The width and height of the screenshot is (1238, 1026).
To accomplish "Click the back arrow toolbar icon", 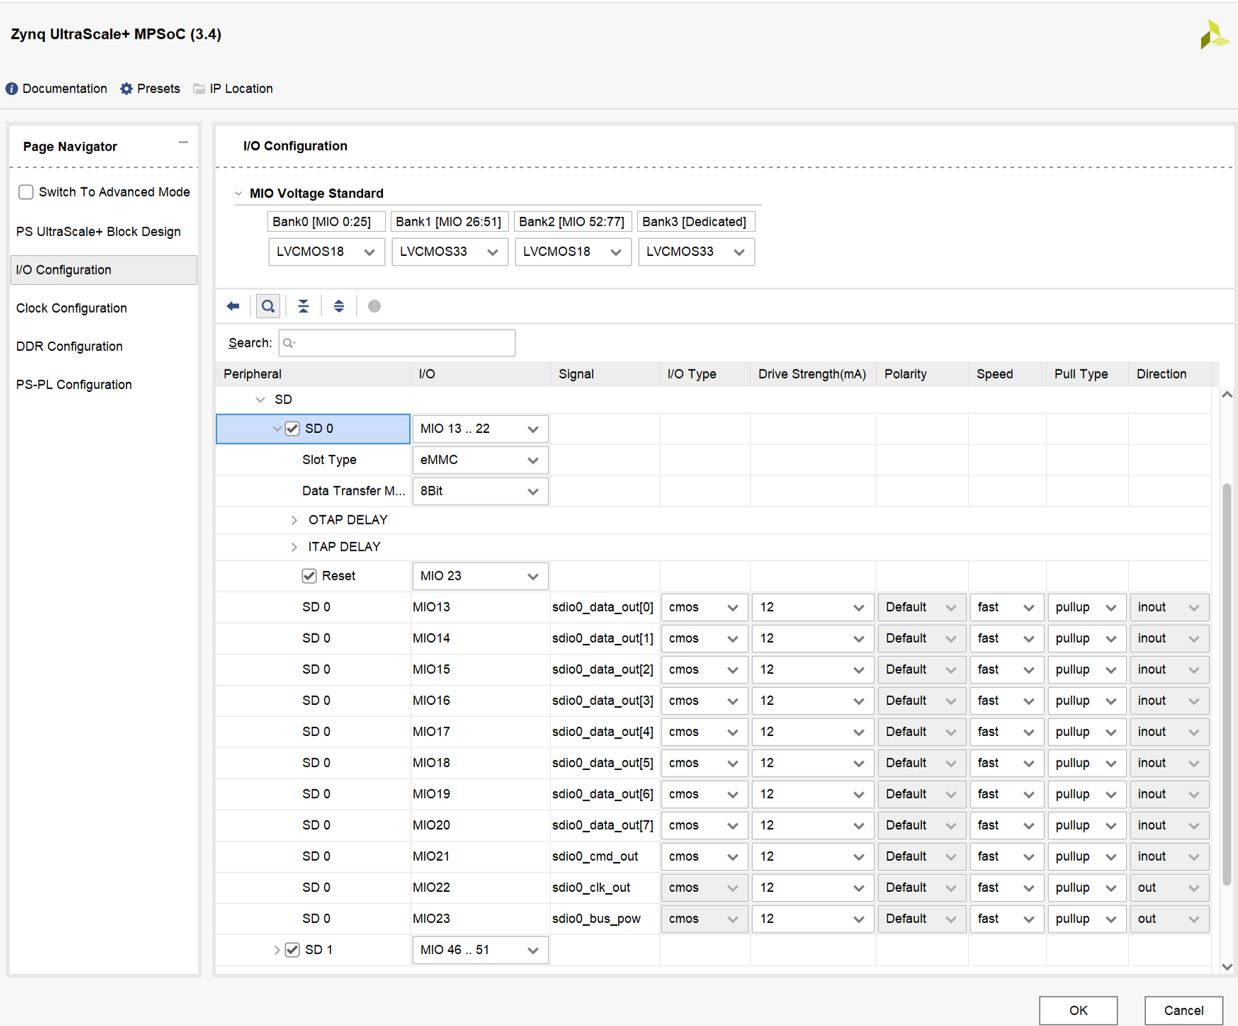I will pyautogui.click(x=233, y=306).
